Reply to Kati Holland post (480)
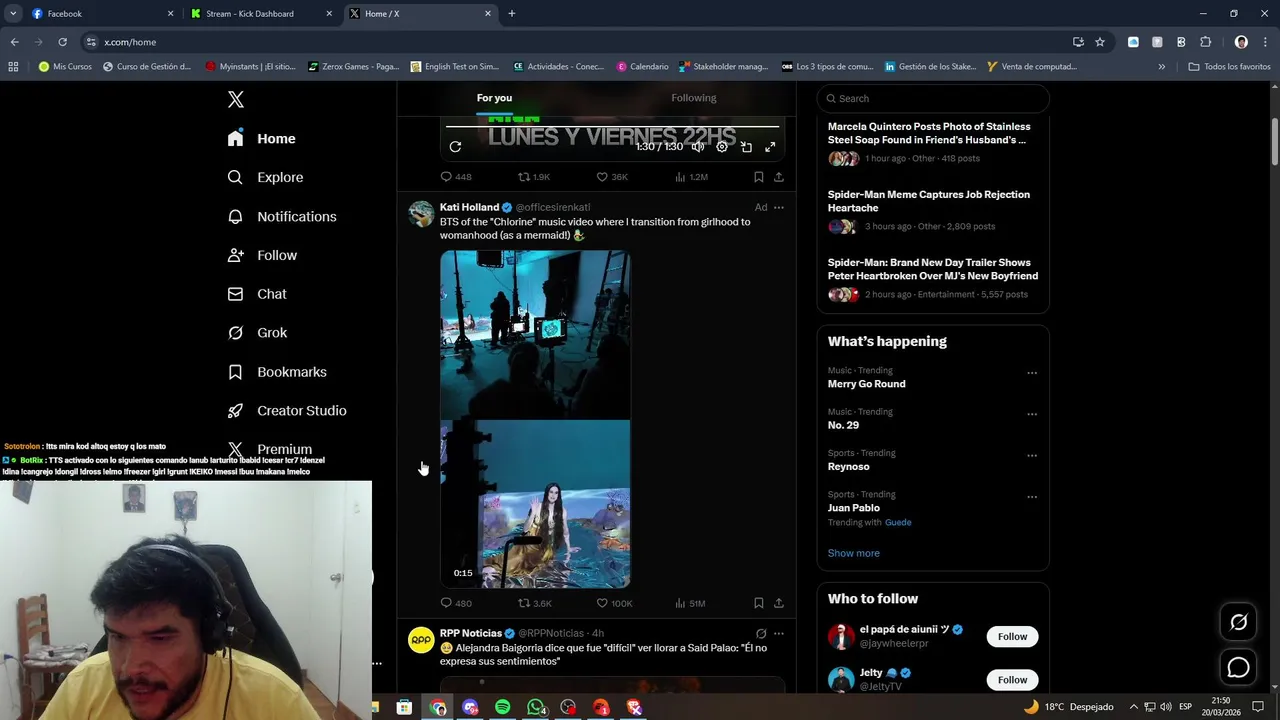 (x=456, y=603)
